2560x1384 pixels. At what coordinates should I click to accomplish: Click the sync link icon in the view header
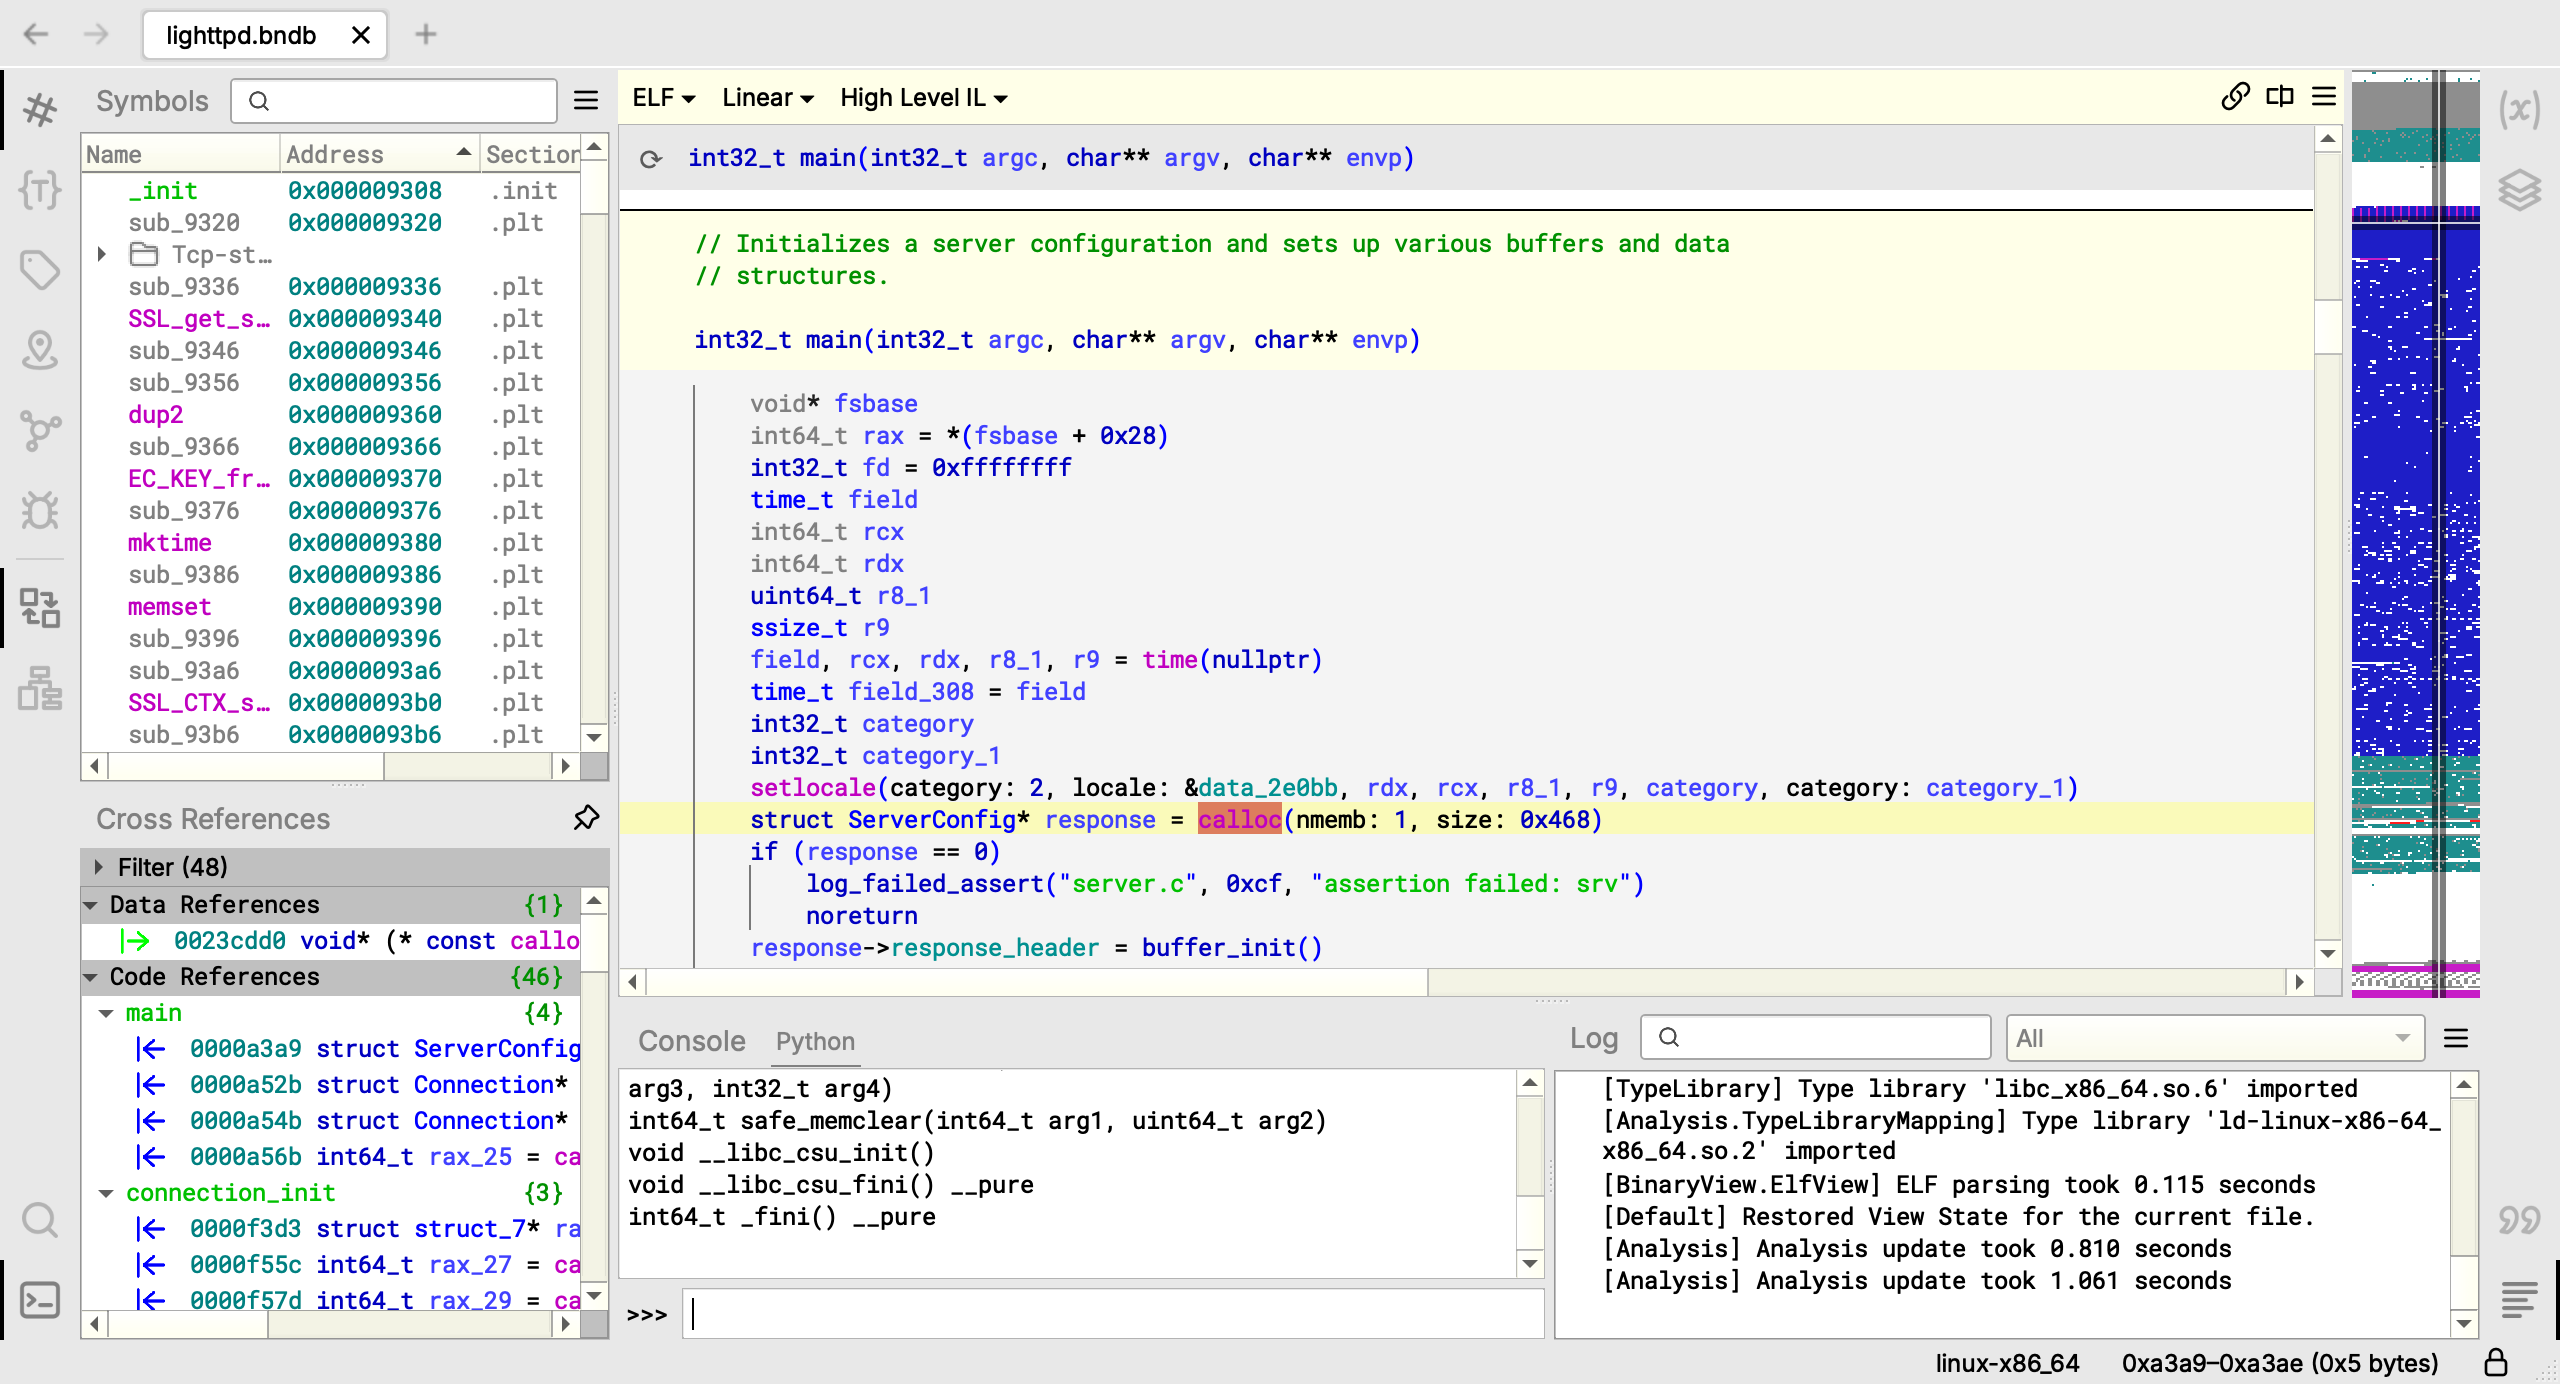[2235, 97]
